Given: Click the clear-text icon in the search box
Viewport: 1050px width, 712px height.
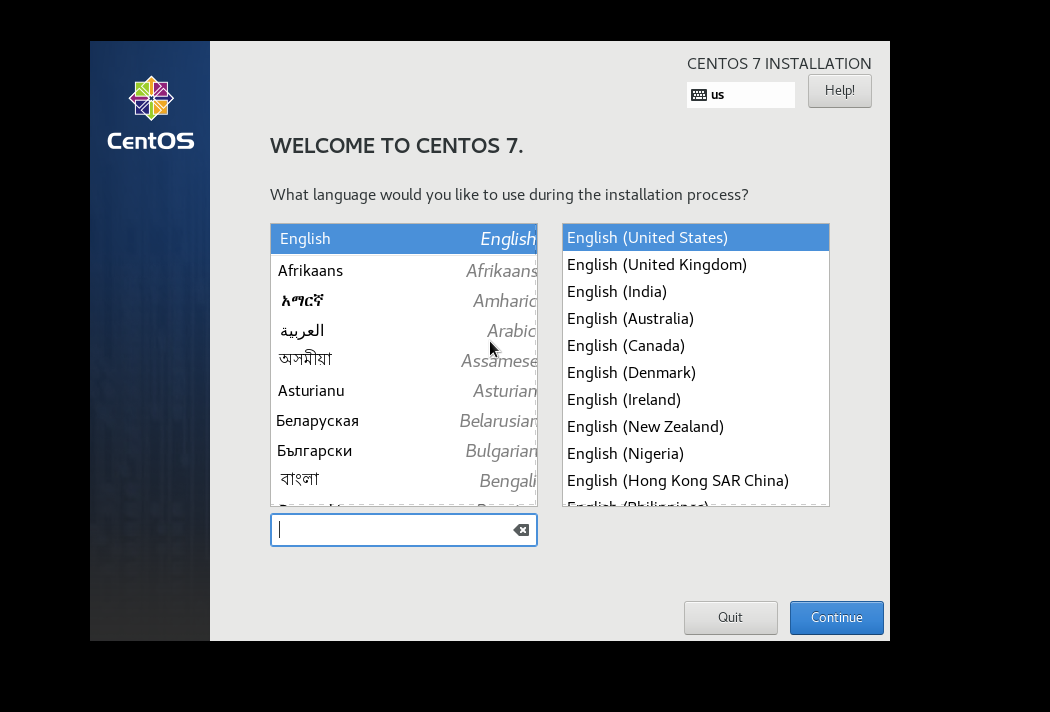Looking at the screenshot, I should click(x=521, y=530).
